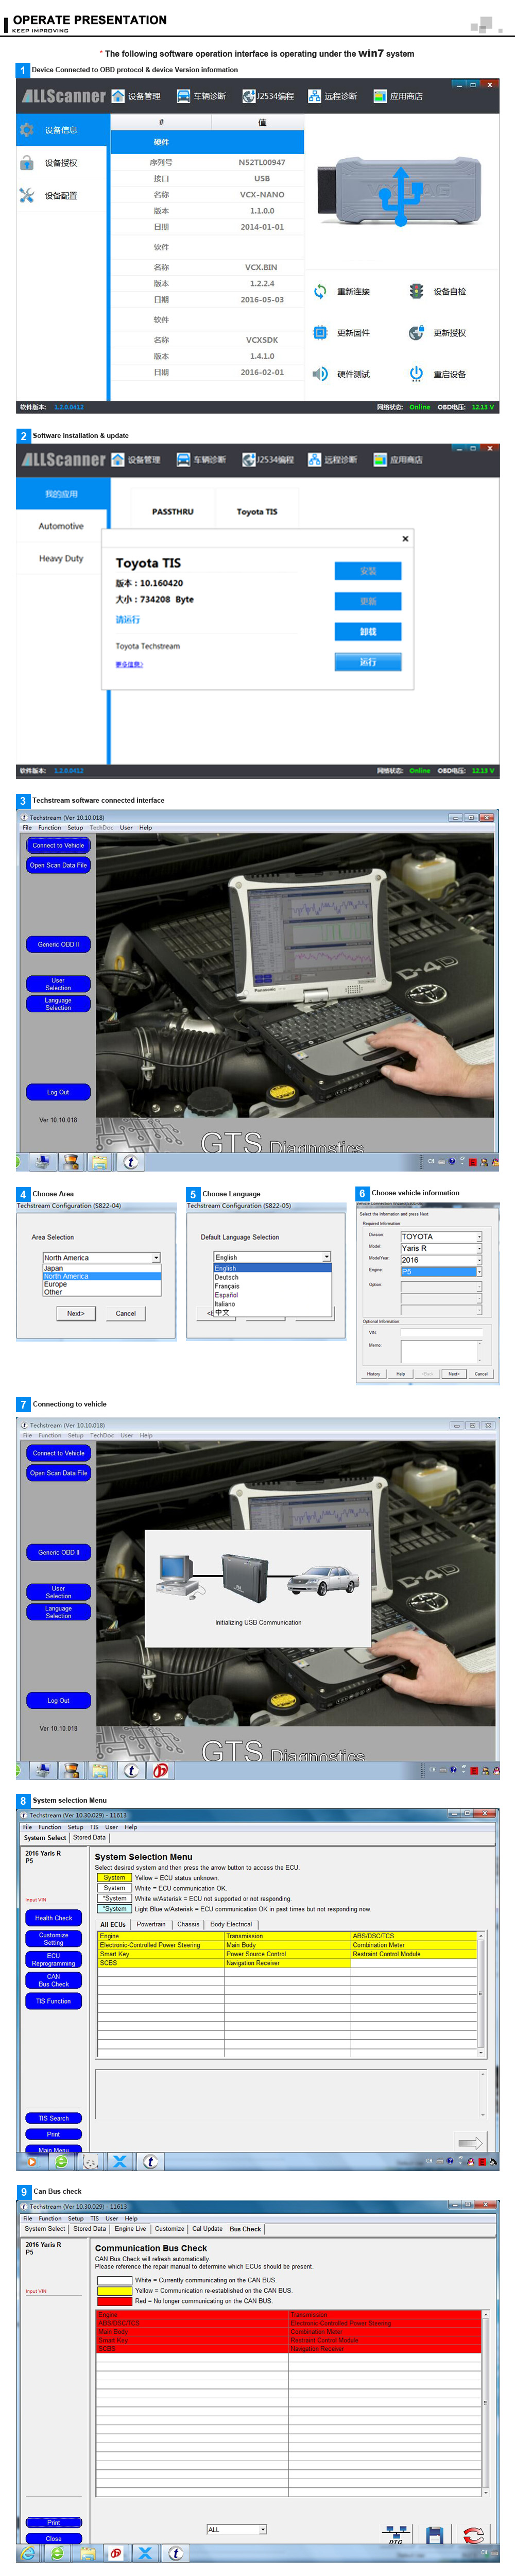Click the blue X taskbar icon under Bus Check

145,2553
